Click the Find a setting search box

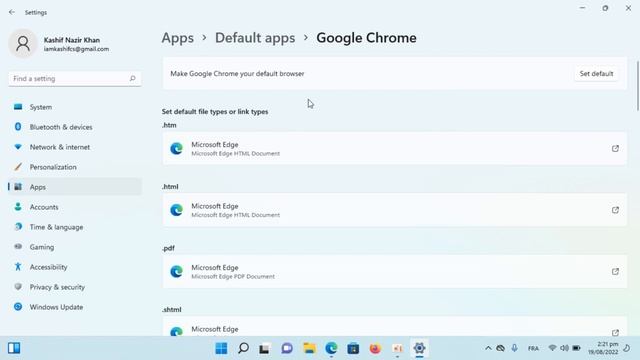coord(75,78)
